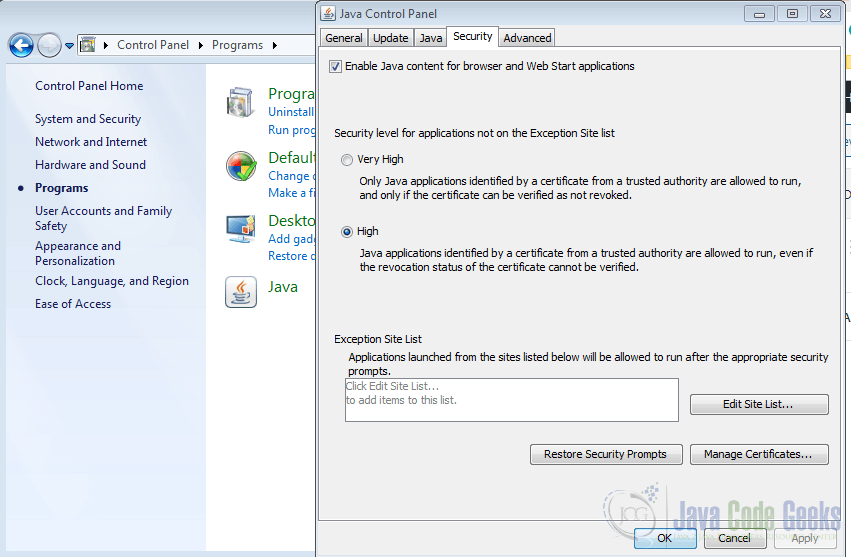This screenshot has width=851, height=557.
Task: Click the Uninstall link under Programs
Action: coord(291,112)
